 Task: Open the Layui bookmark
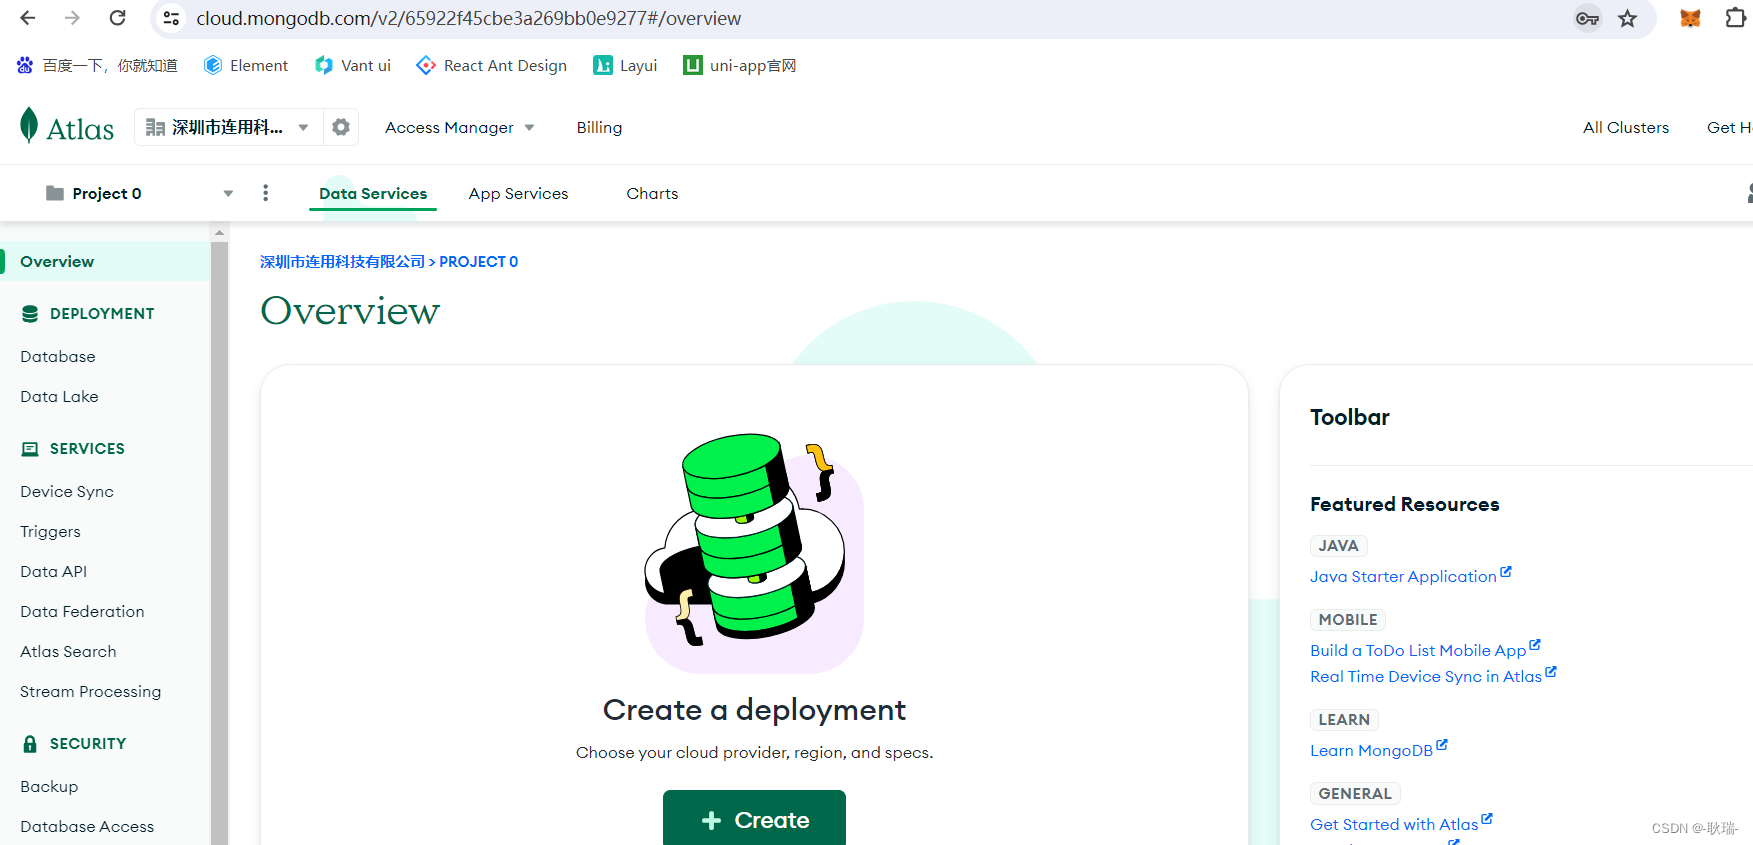coord(625,65)
